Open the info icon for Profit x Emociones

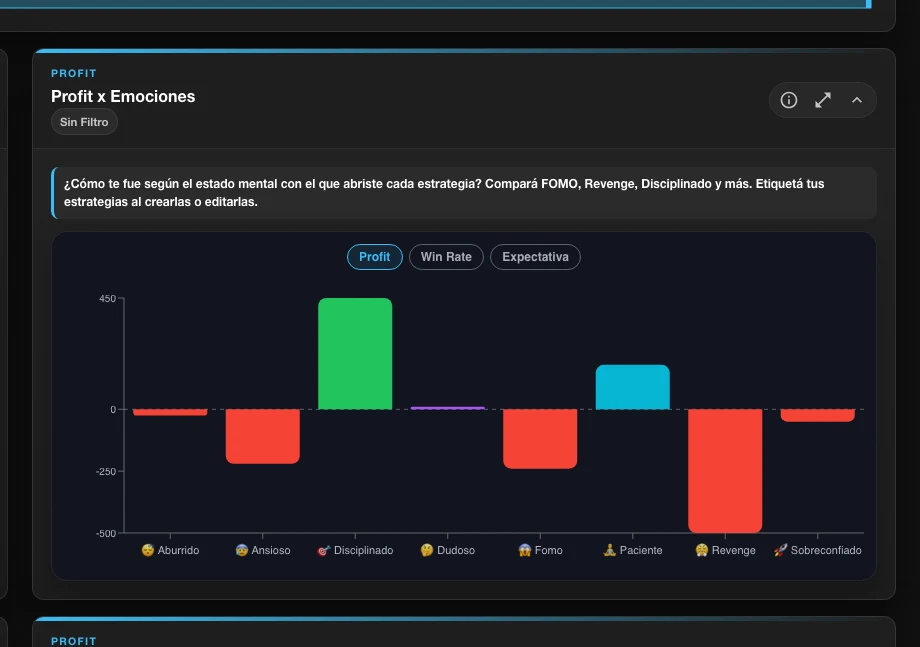(789, 100)
